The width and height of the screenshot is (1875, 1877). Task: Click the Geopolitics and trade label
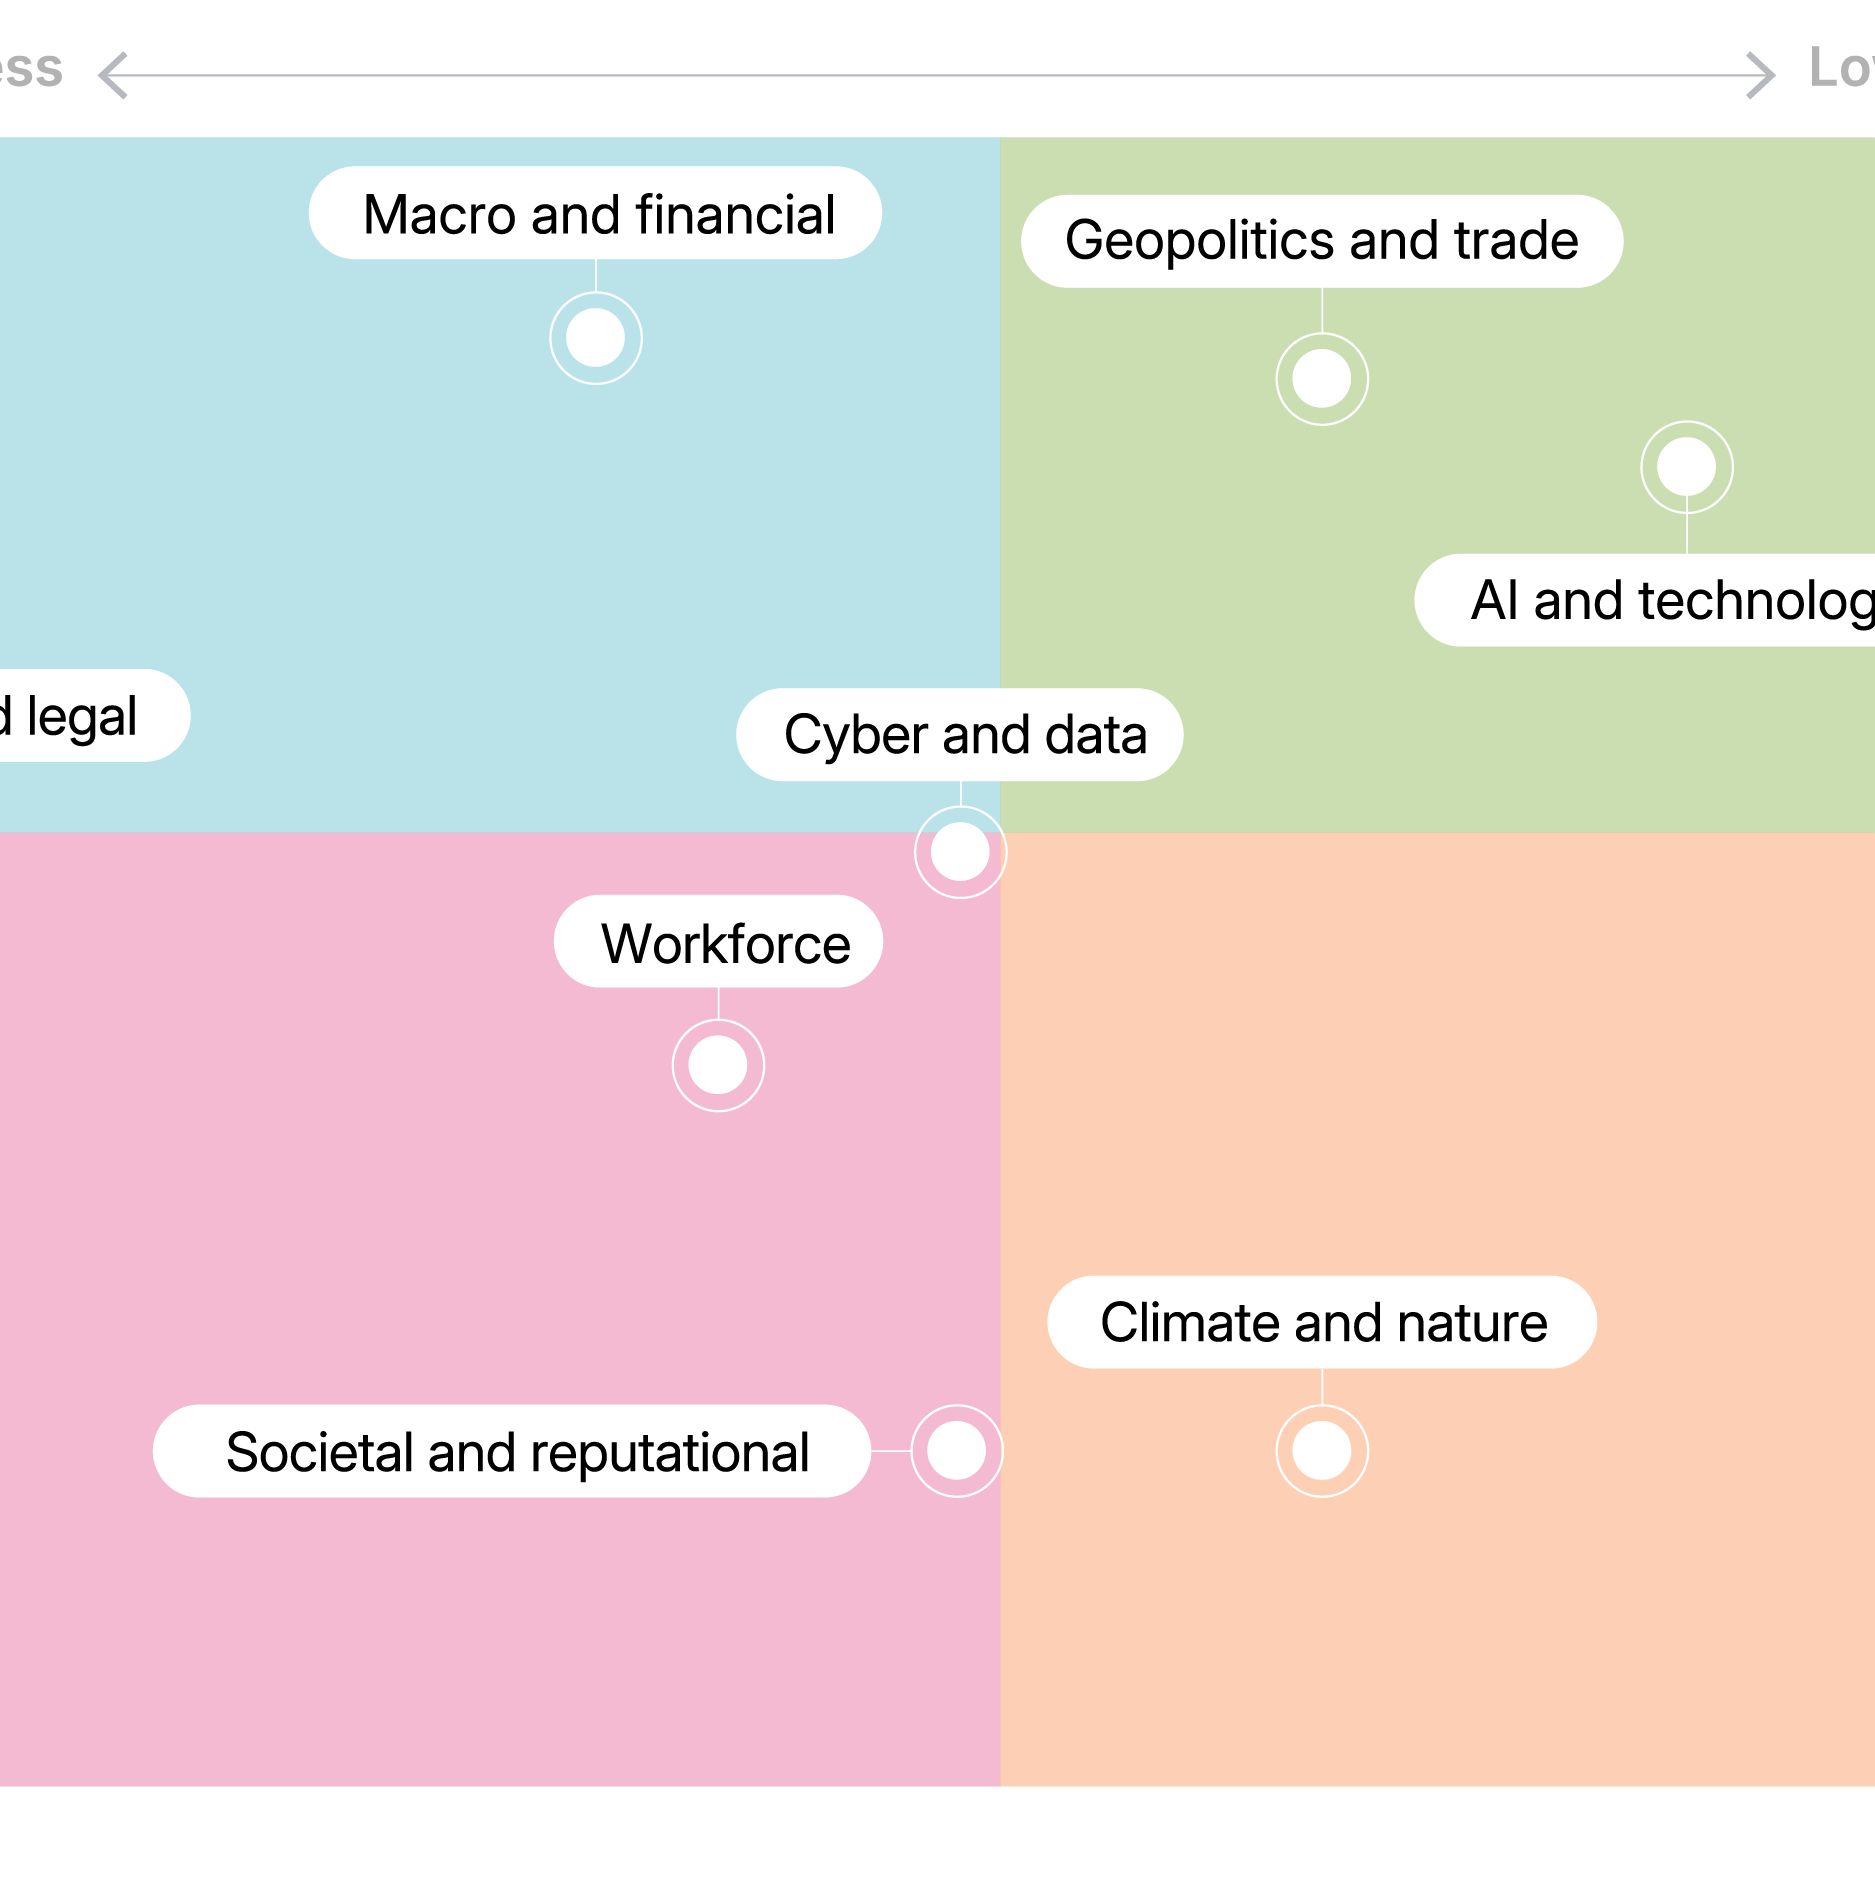coord(1321,241)
